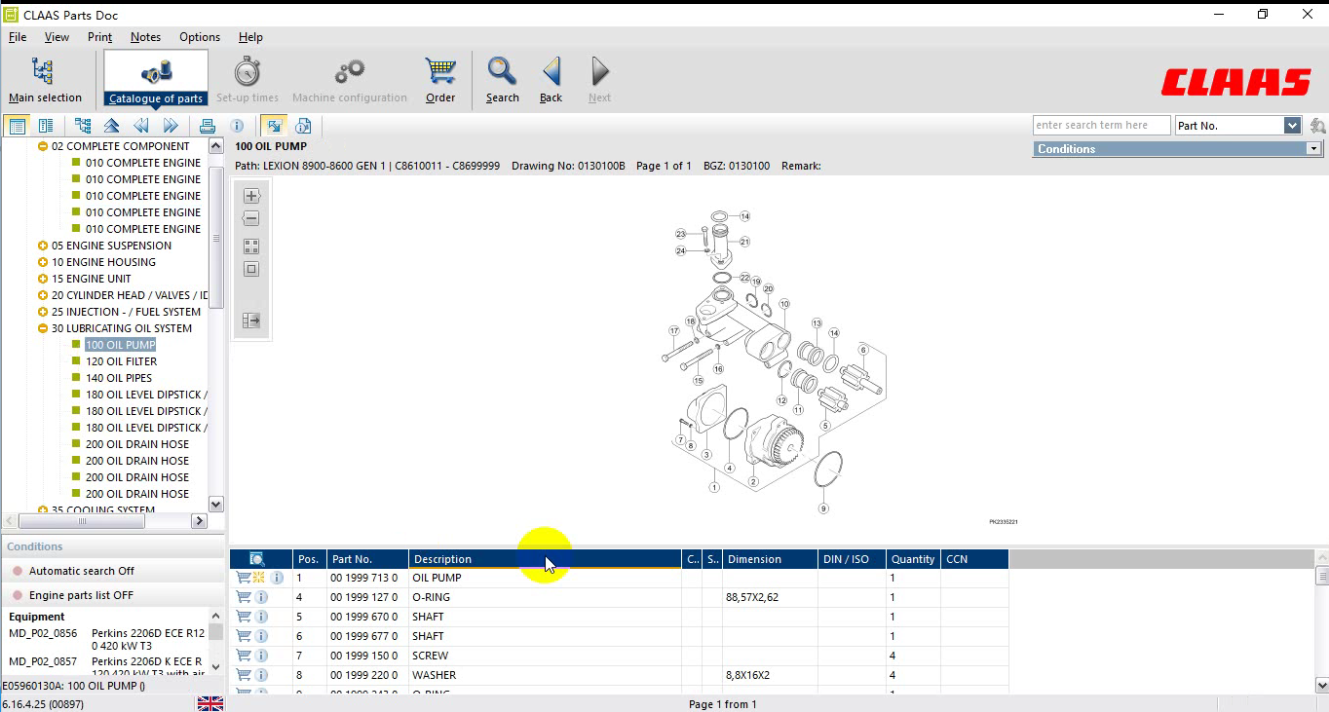Open the Main selection view
Screen dimensions: 1329x712
(x=45, y=80)
